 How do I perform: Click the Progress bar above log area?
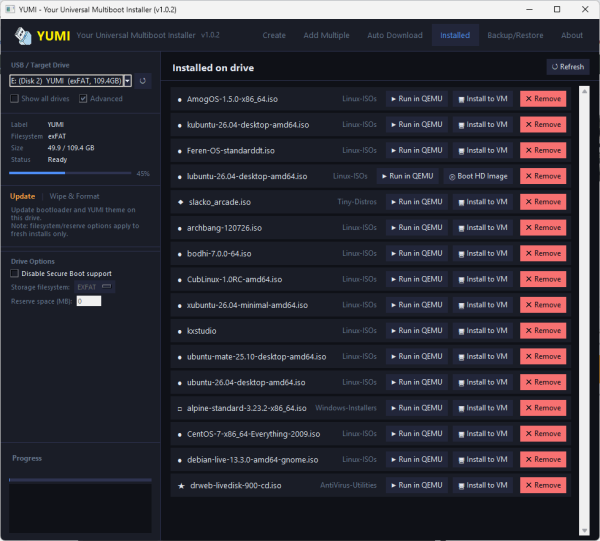(x=80, y=479)
